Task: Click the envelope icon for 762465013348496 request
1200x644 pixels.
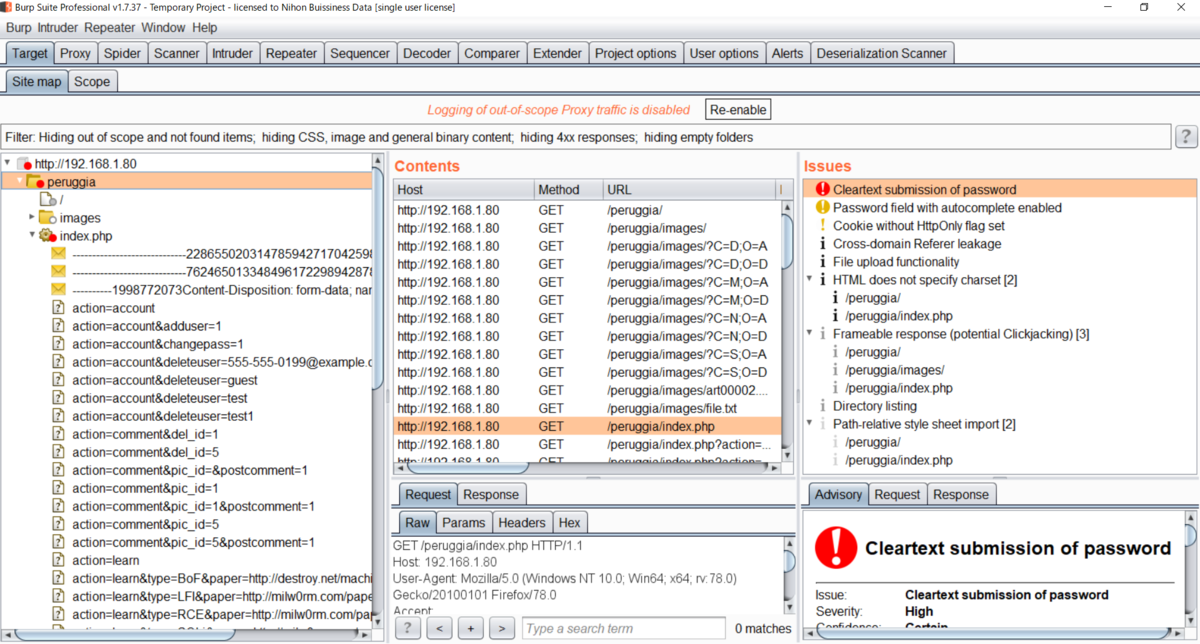Action: (58, 272)
